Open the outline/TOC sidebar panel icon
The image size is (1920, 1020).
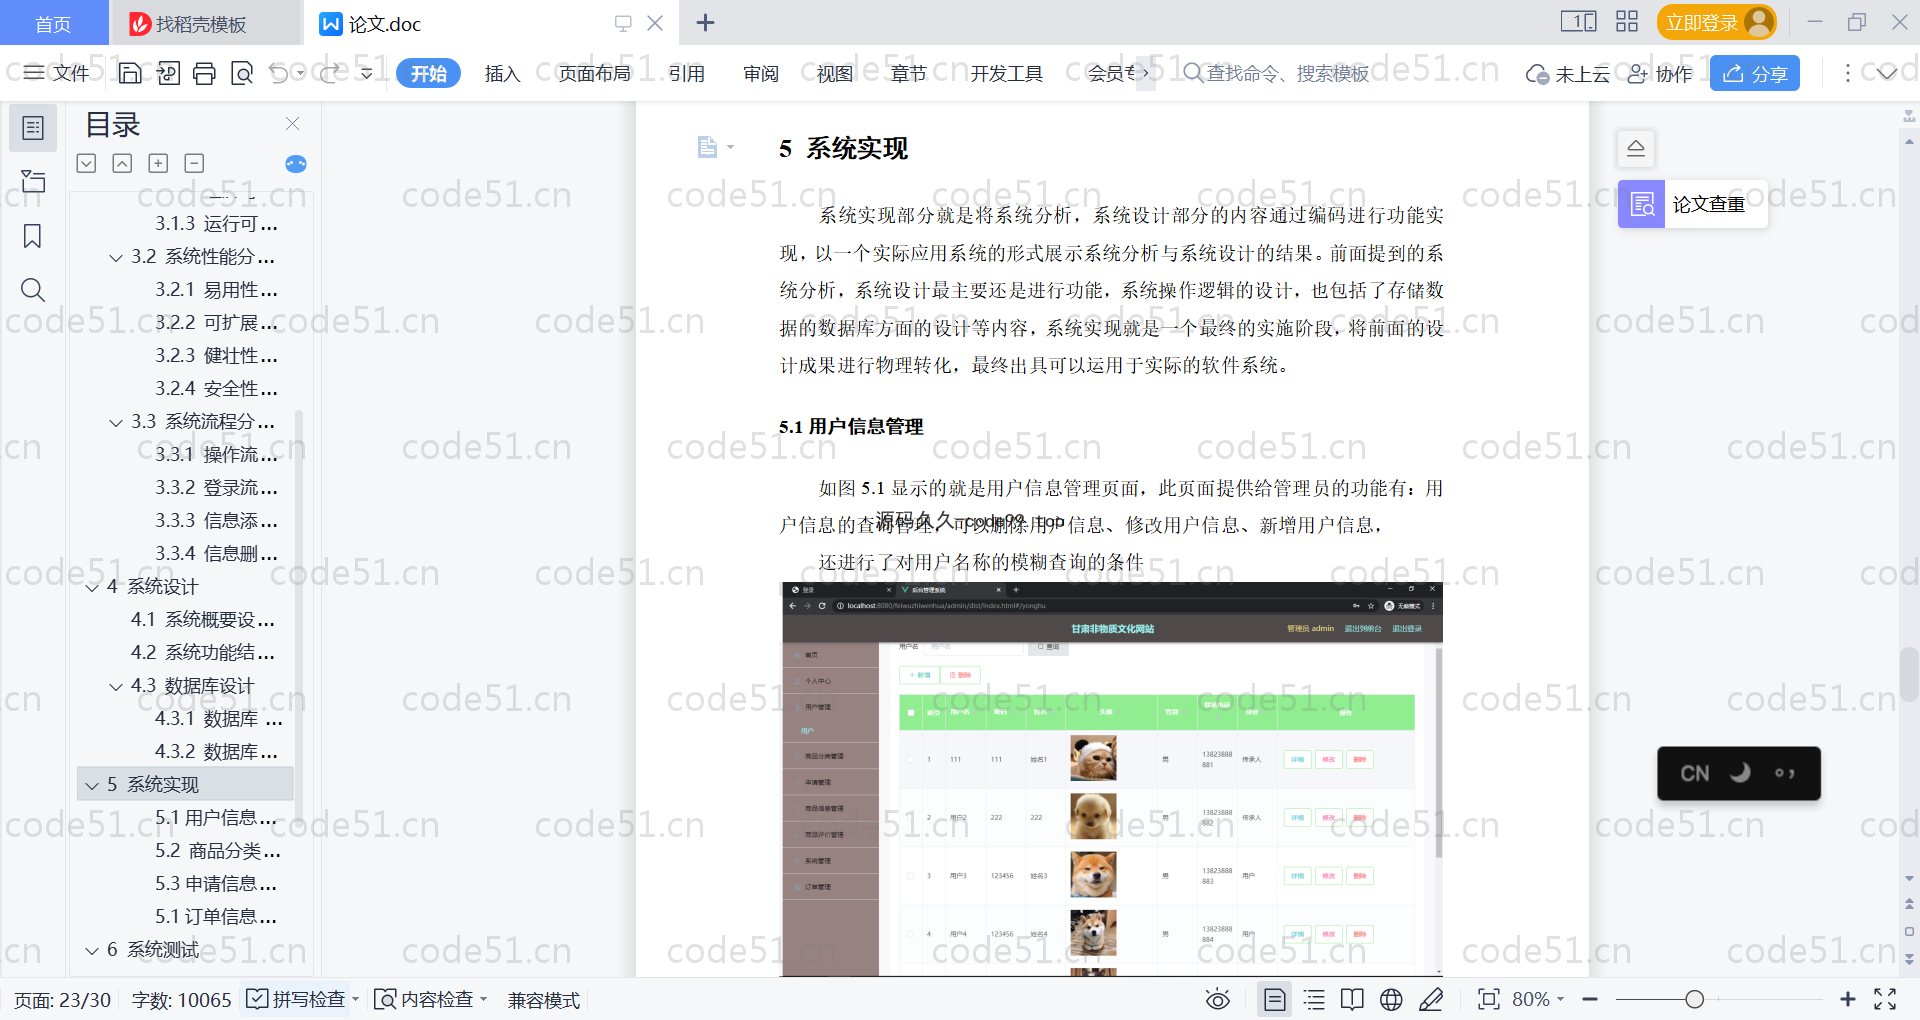(x=33, y=128)
